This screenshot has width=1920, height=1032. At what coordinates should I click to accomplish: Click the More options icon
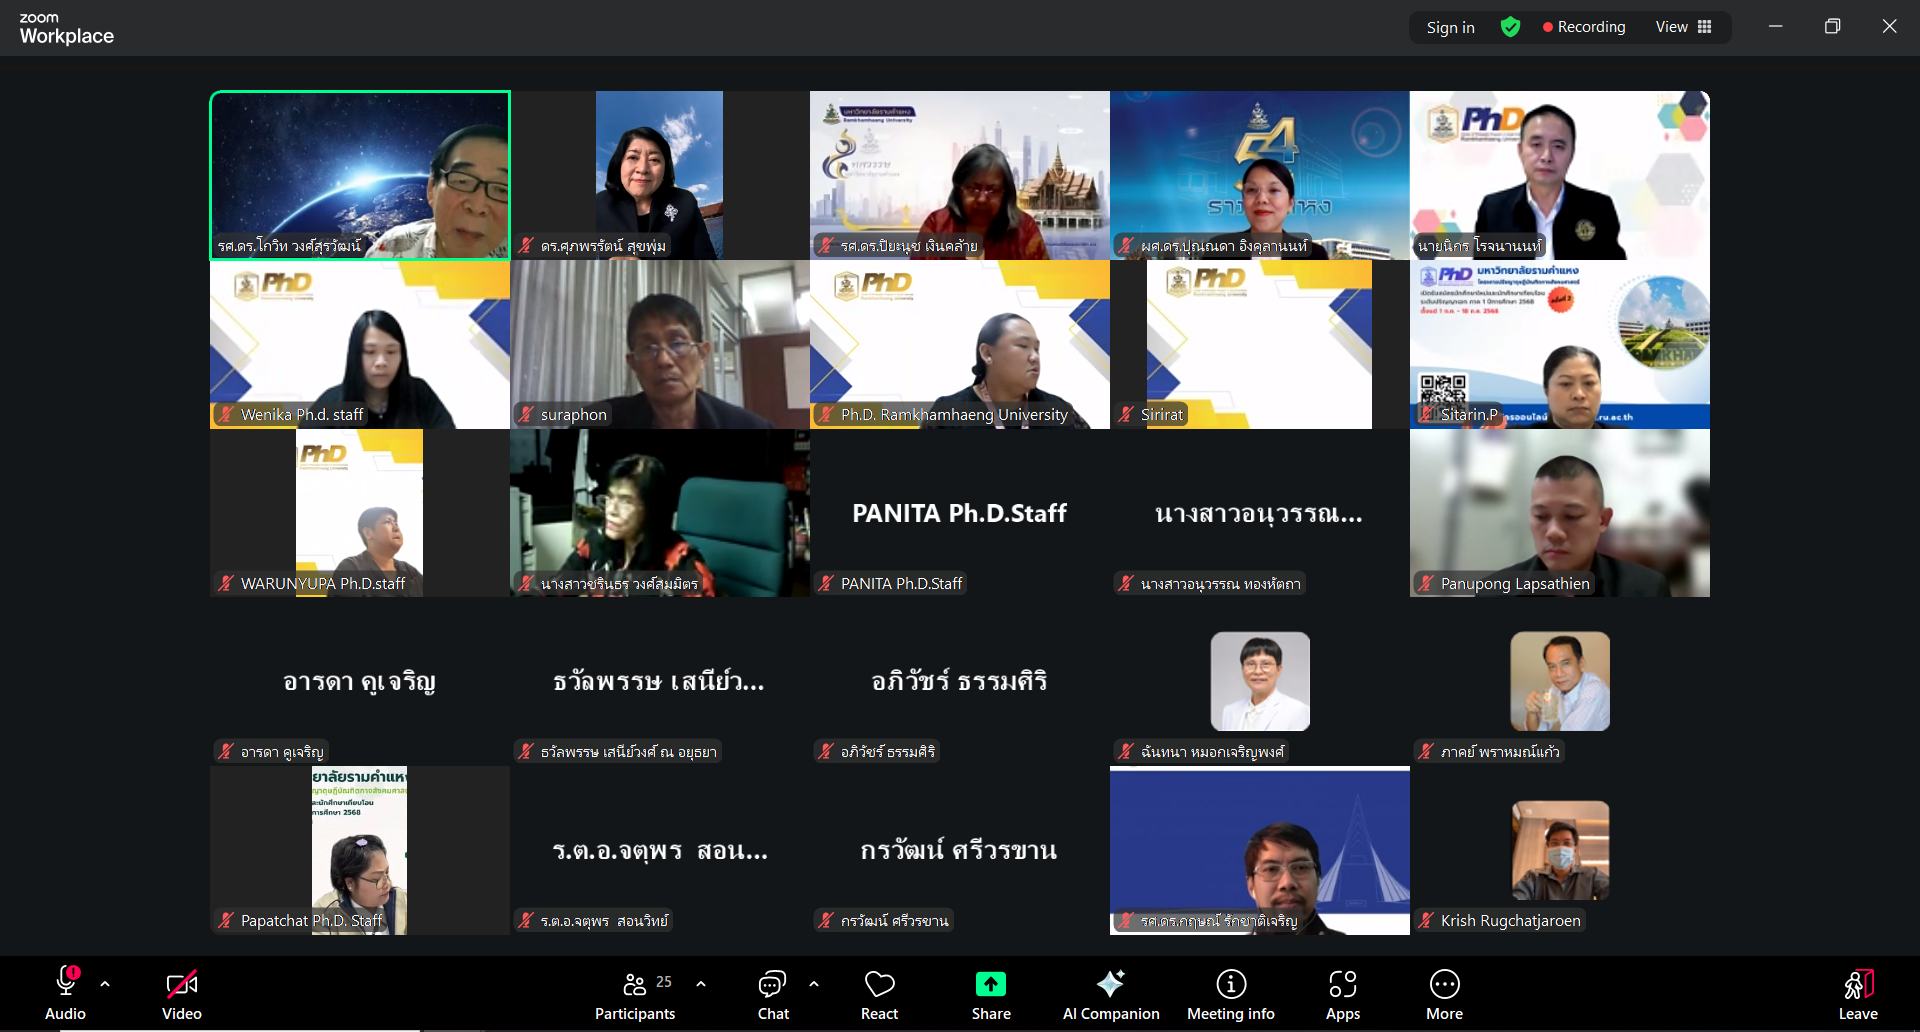1444,985
